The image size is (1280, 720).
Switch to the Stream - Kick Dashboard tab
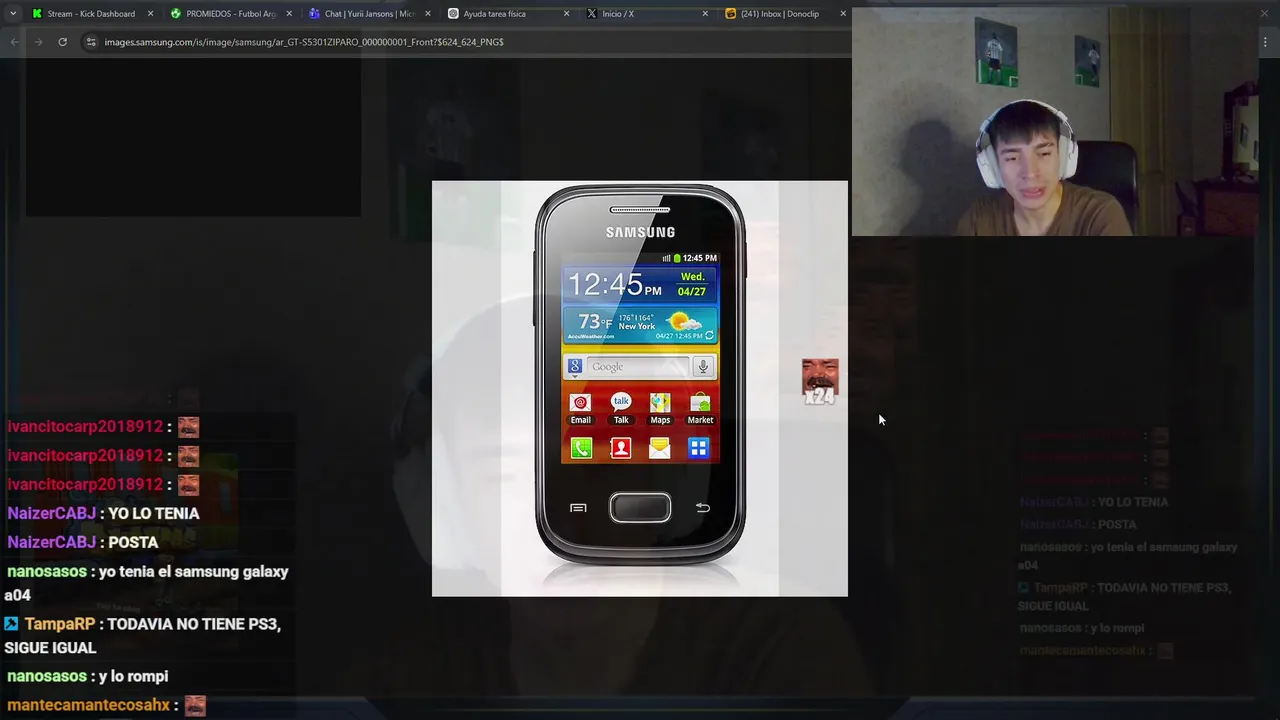click(x=93, y=14)
